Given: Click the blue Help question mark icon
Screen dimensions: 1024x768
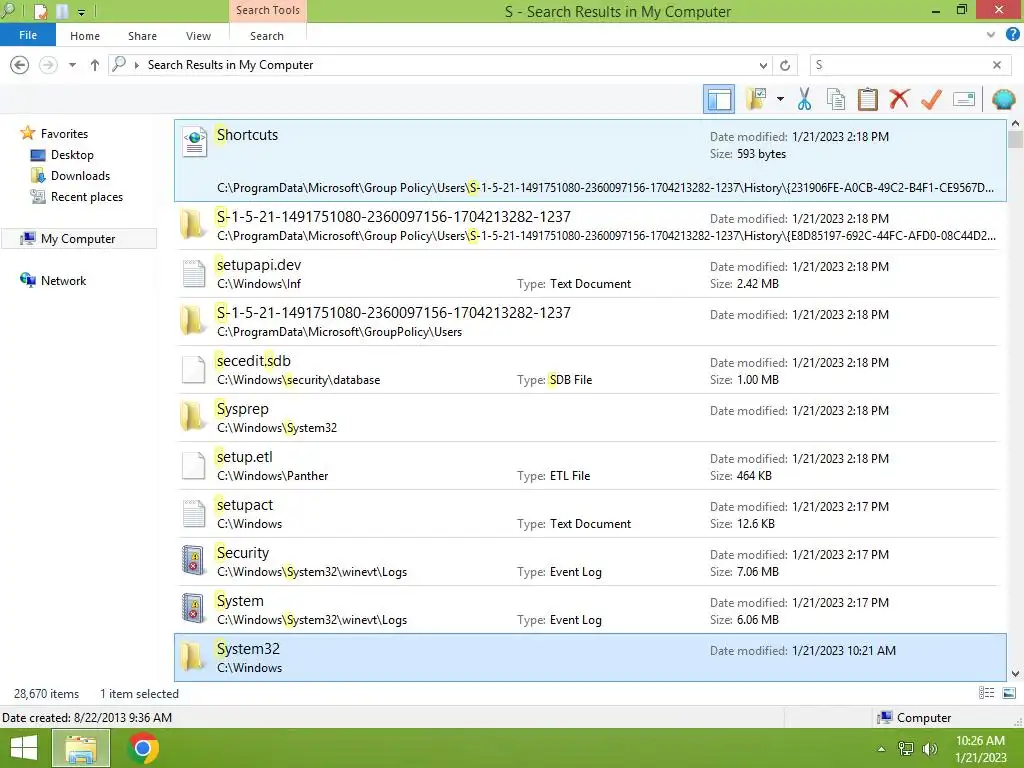Looking at the screenshot, I should tap(1012, 35).
